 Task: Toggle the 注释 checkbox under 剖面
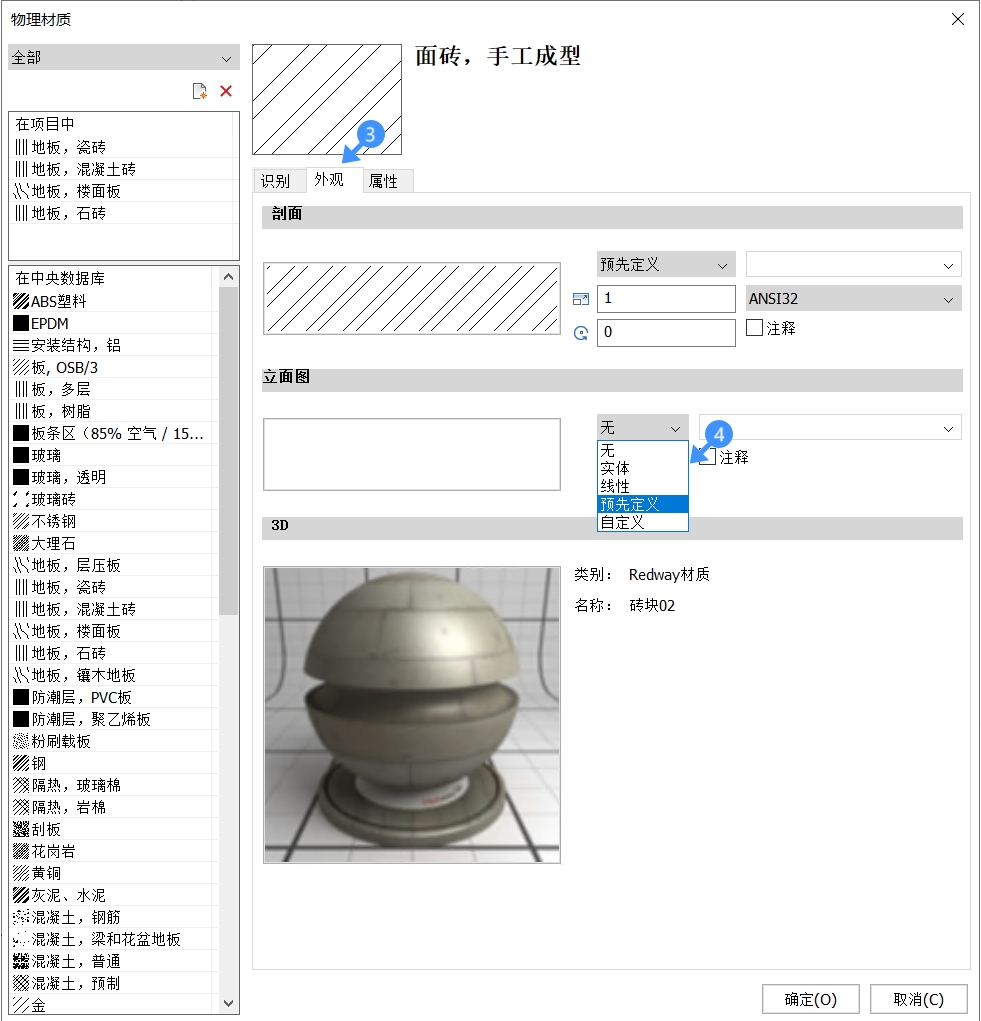(754, 328)
